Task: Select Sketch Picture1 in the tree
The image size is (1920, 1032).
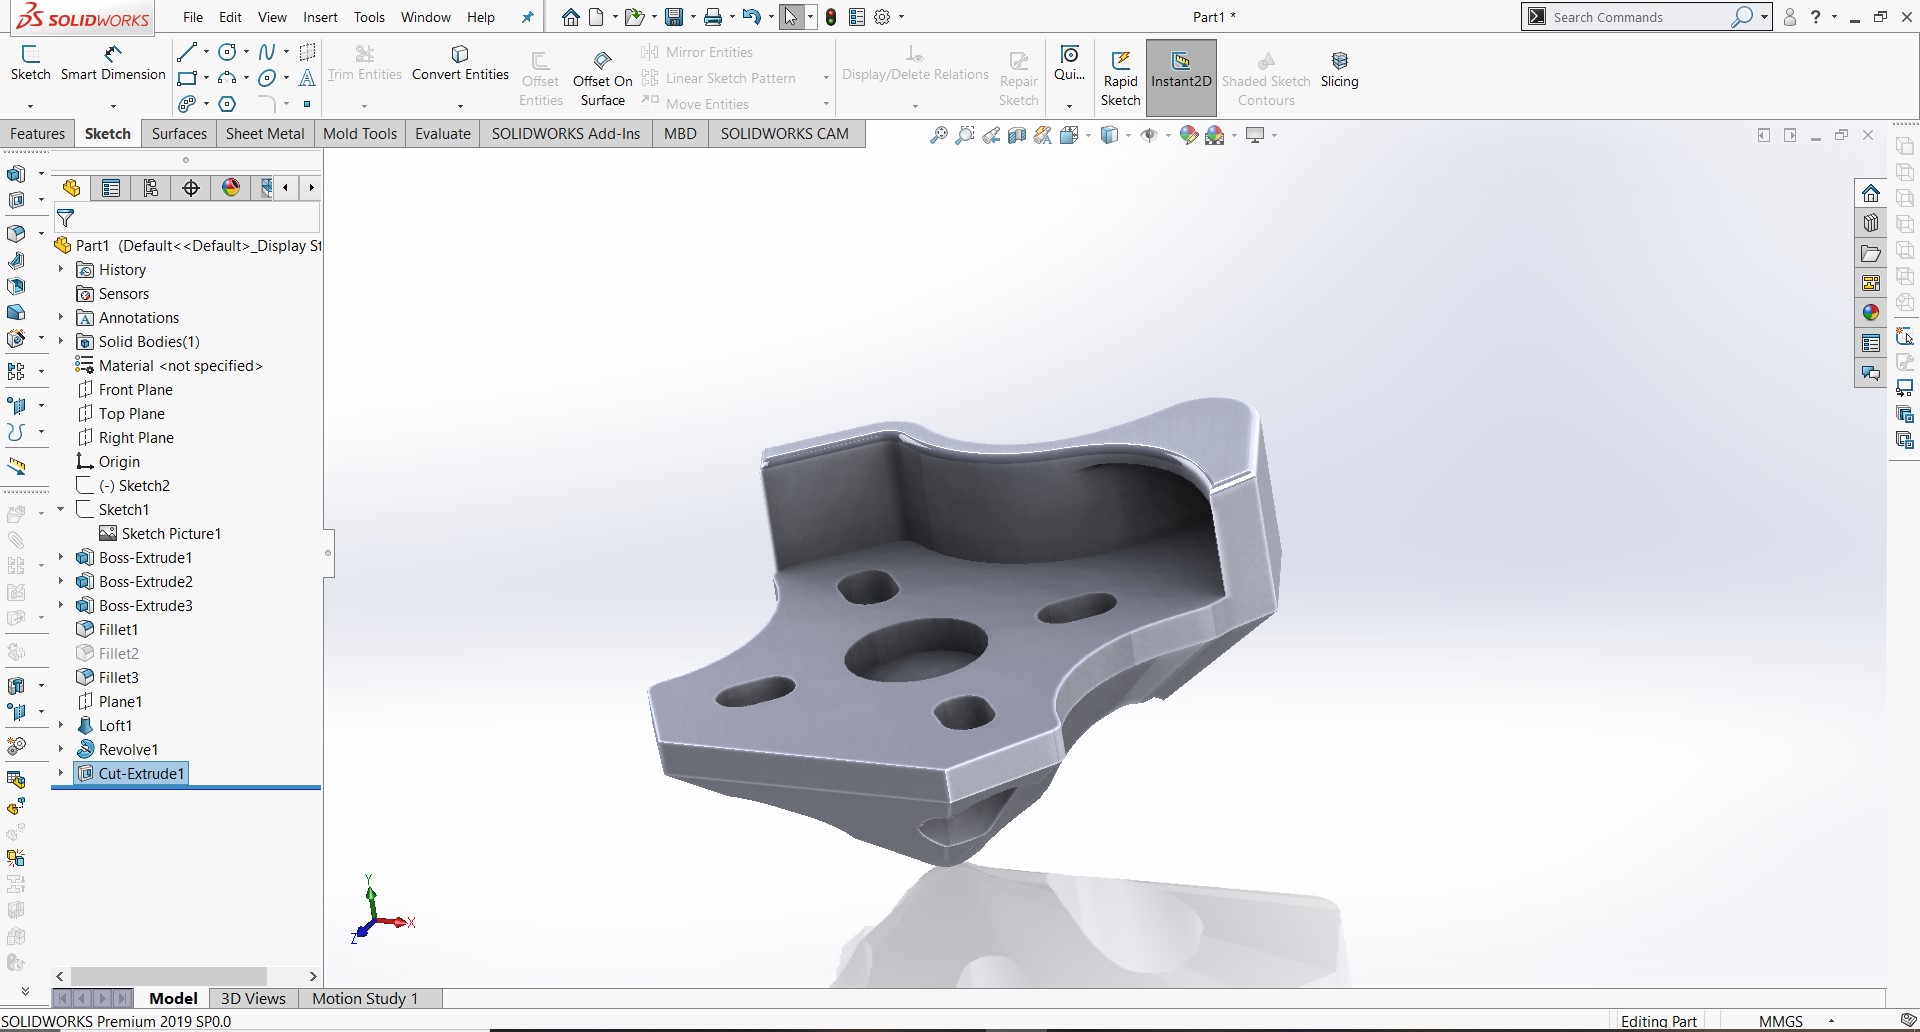Action: [x=160, y=534]
